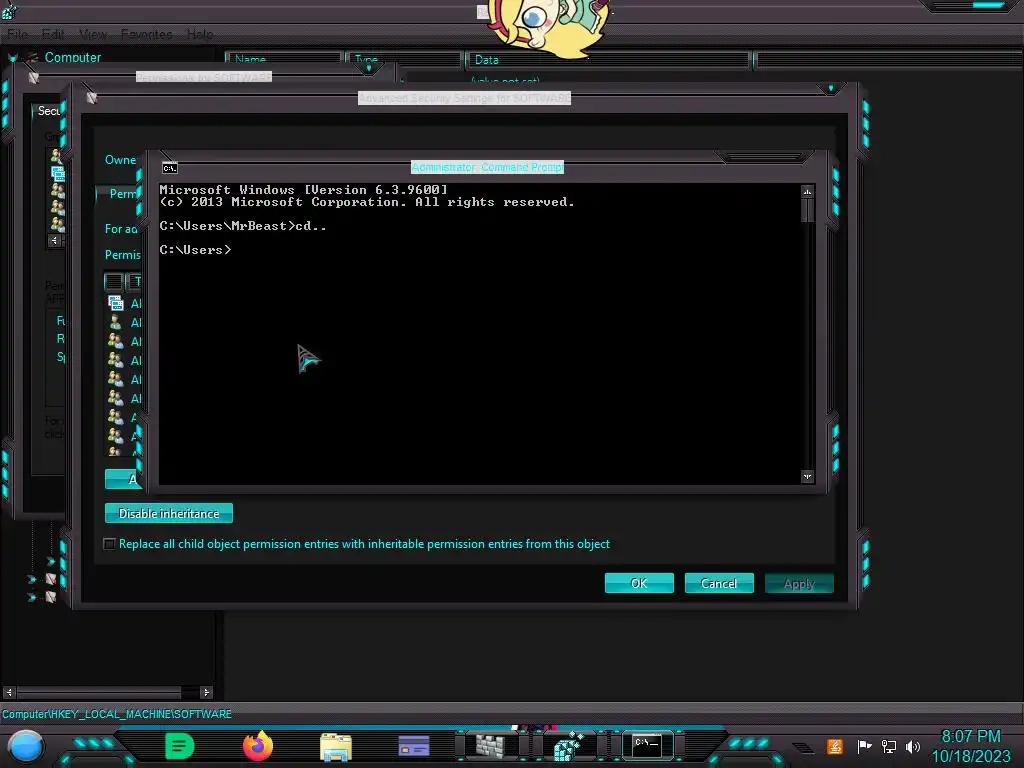
Task: Click the Start orb on the taskbar
Action: tap(25, 746)
